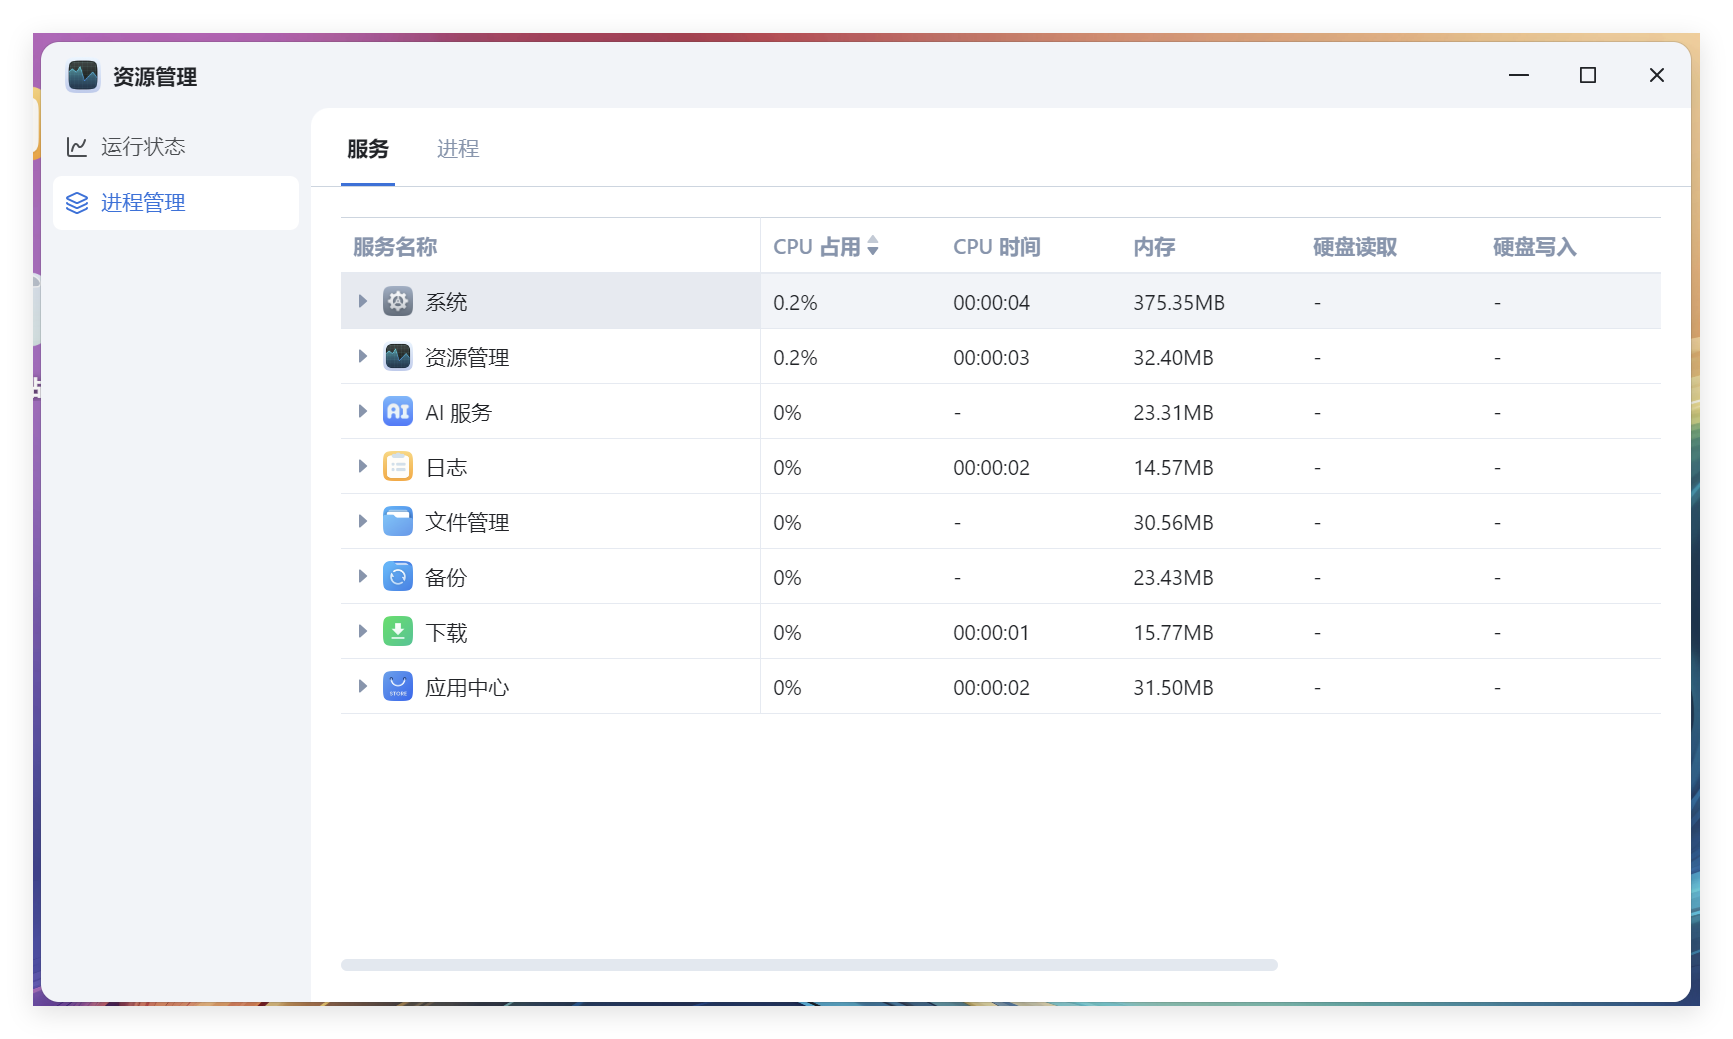Image resolution: width=1733 pixels, height=1039 pixels.
Task: Click the AI 服务 row's 0% CPU value
Action: (x=787, y=412)
